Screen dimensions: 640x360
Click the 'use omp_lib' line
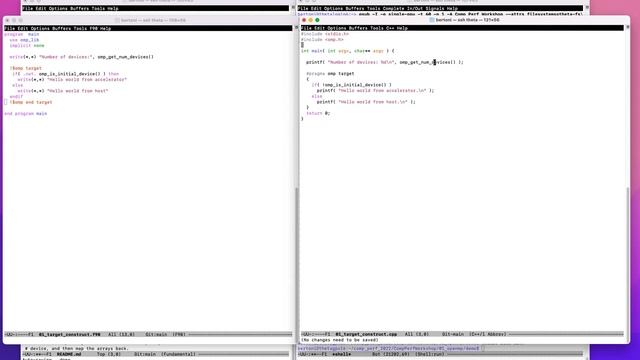[24, 40]
